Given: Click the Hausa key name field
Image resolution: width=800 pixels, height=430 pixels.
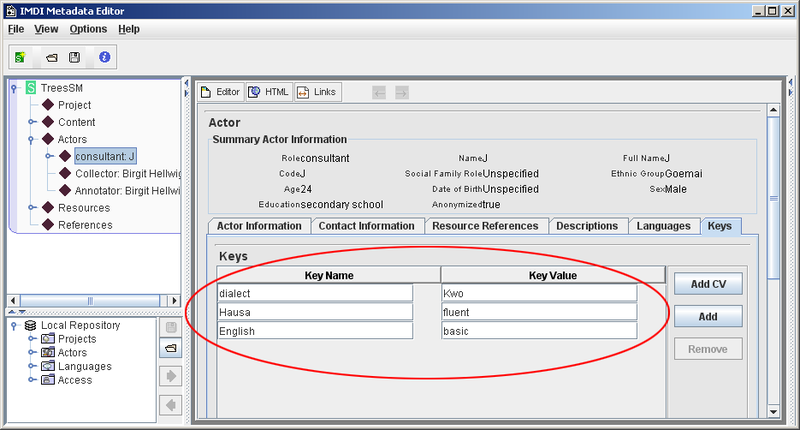Looking at the screenshot, I should (315, 312).
